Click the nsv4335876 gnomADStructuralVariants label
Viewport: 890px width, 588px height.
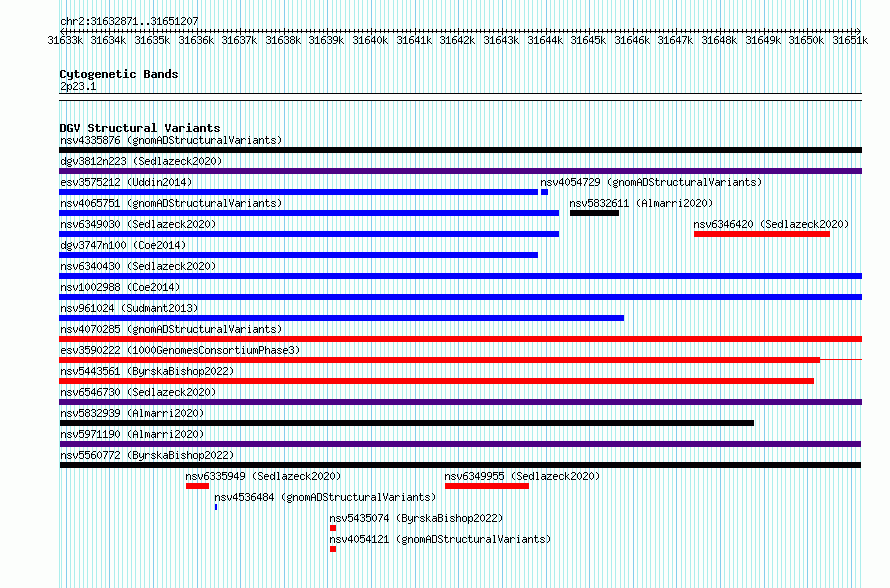tap(171, 140)
